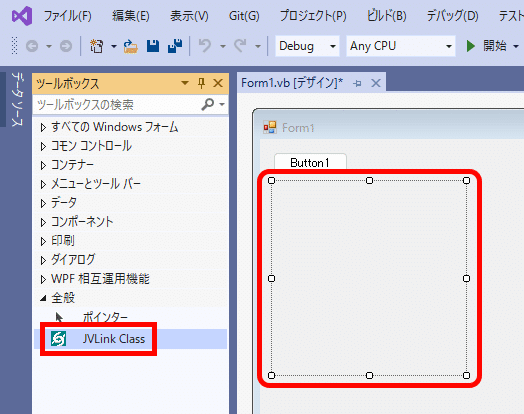Open the Git(G) menu
The height and width of the screenshot is (414, 524).
244,16
